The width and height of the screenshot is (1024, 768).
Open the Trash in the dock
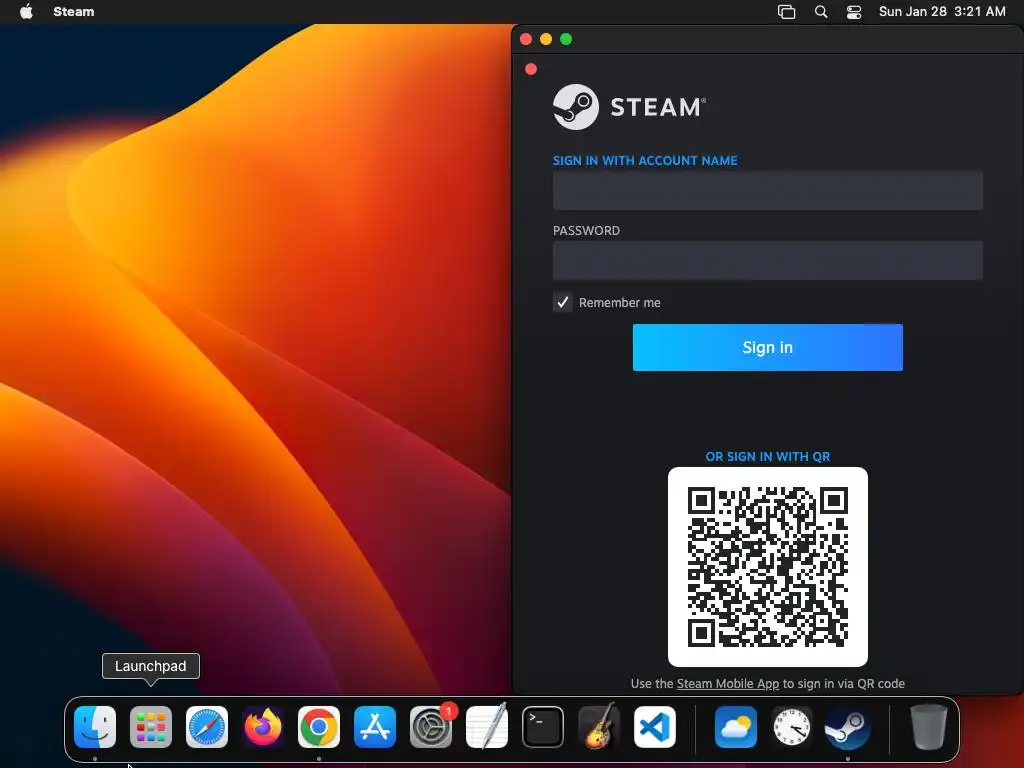[x=929, y=727]
